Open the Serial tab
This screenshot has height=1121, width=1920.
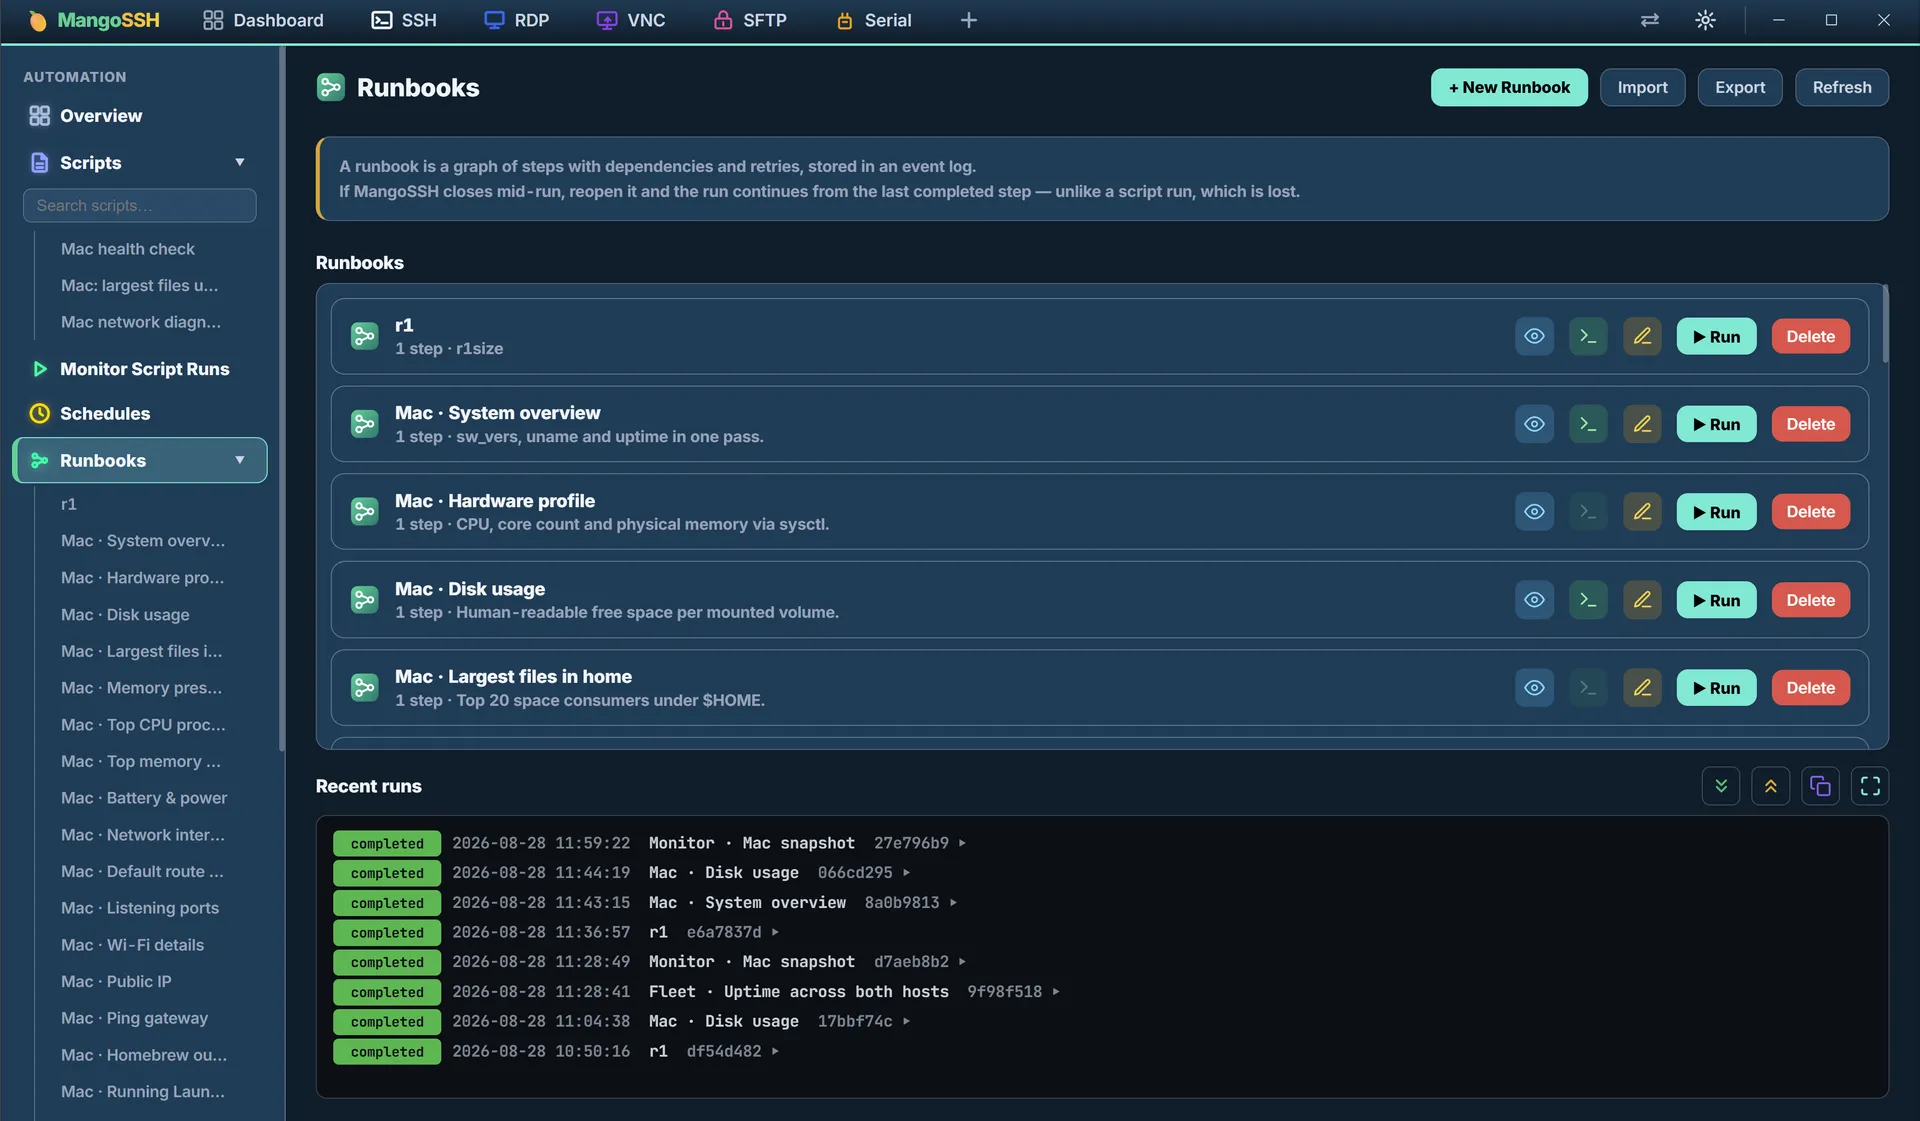[x=874, y=20]
